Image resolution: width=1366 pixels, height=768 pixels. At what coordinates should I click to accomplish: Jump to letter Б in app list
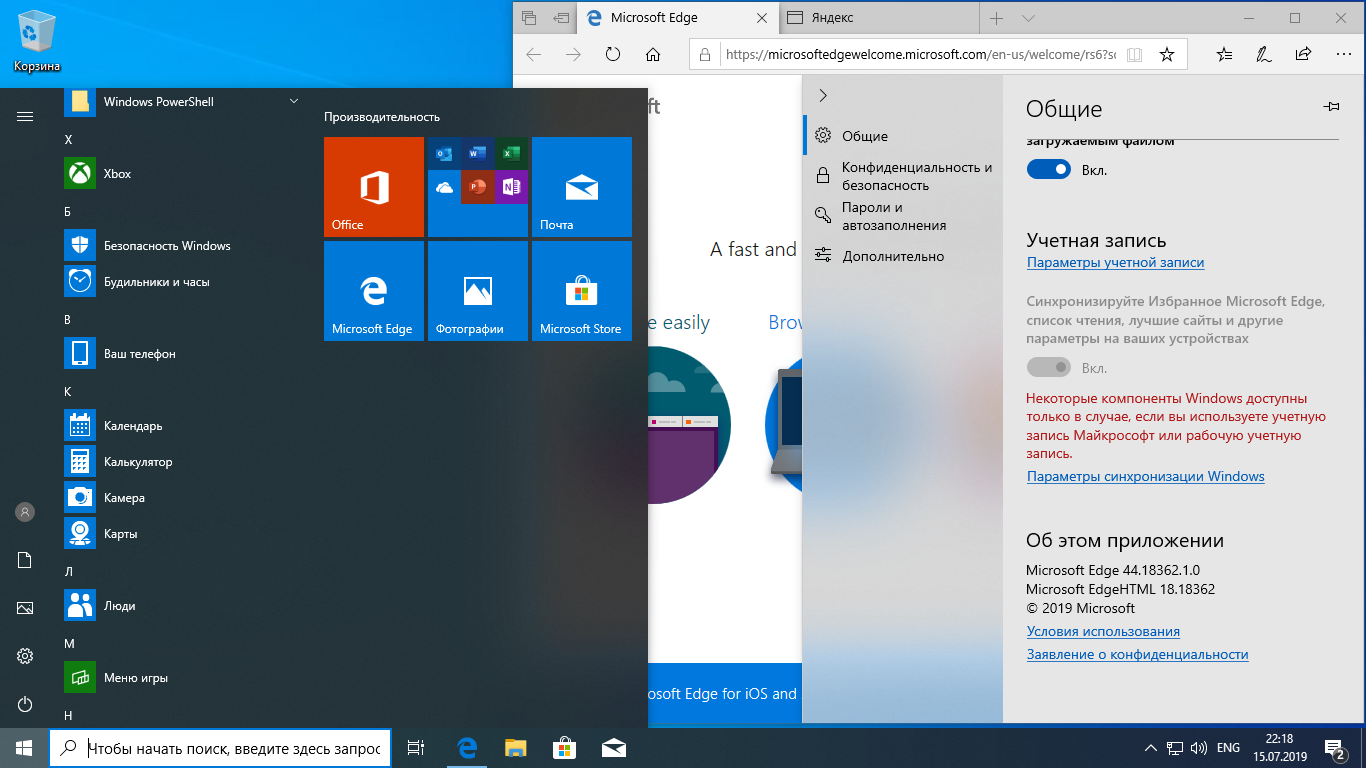click(68, 211)
